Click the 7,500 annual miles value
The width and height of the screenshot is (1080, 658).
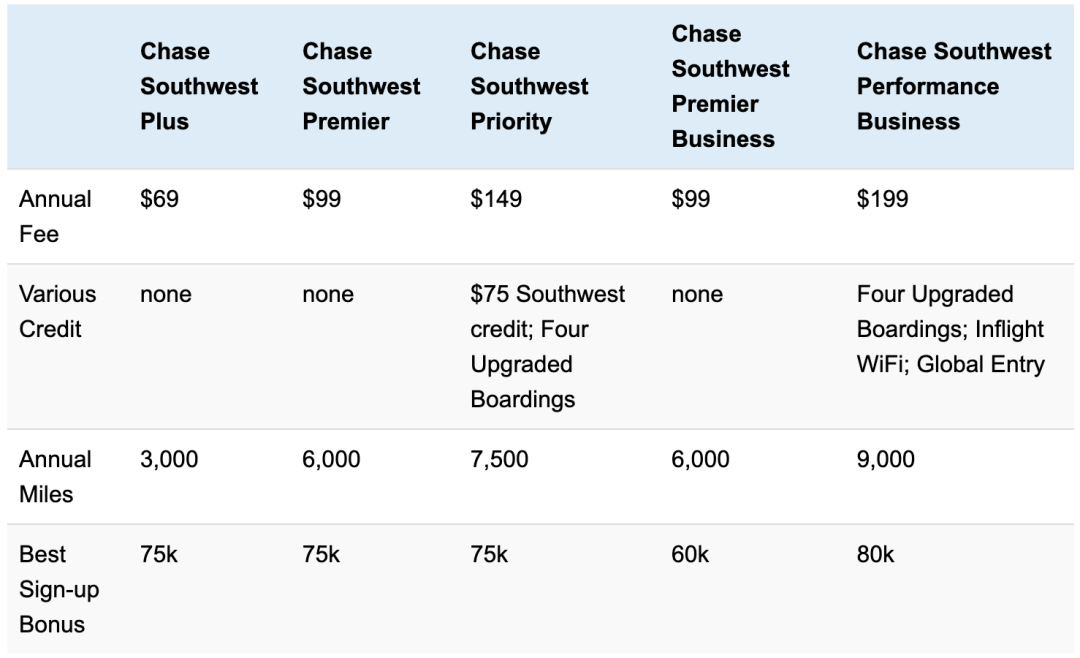pyautogui.click(x=499, y=460)
